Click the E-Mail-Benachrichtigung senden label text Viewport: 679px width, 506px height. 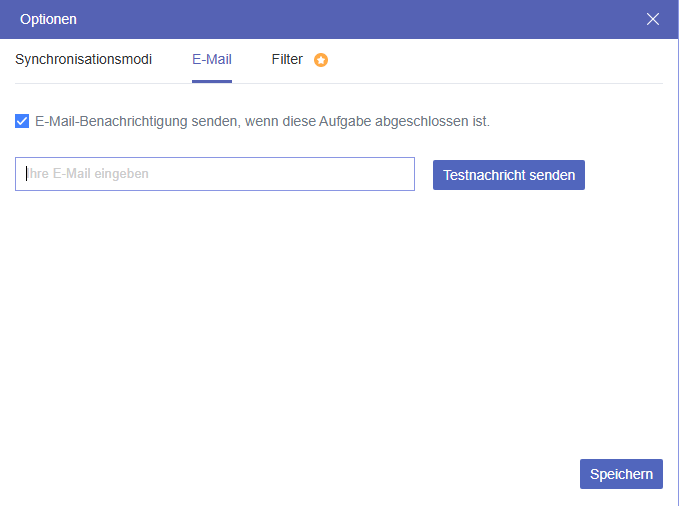tap(262, 122)
